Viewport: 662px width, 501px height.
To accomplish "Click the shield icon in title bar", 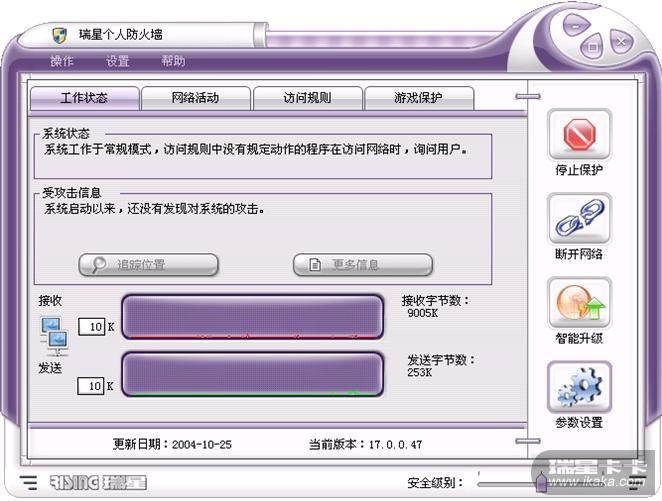I will pyautogui.click(x=60, y=35).
